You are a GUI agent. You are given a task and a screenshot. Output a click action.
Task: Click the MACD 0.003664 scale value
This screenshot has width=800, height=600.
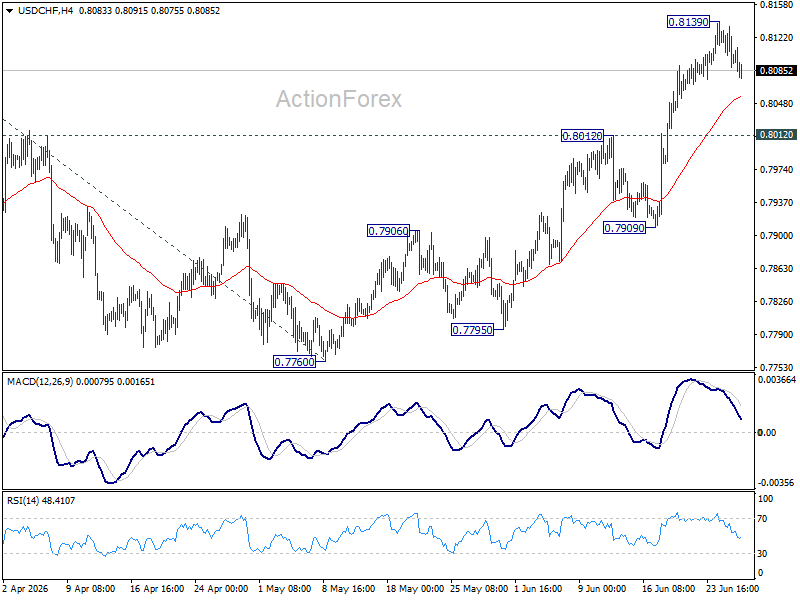coord(777,380)
